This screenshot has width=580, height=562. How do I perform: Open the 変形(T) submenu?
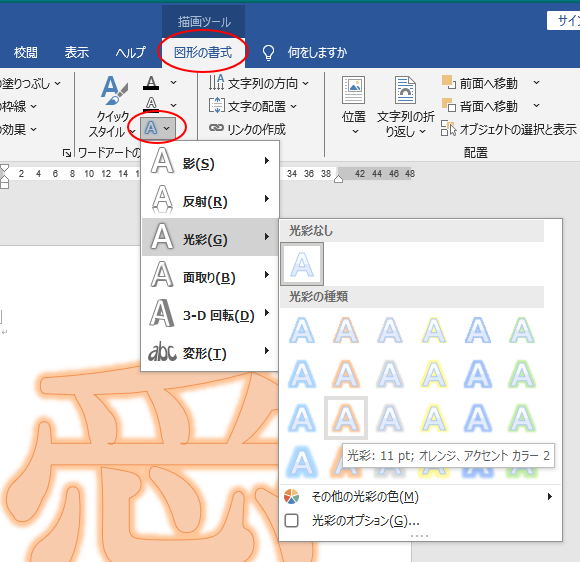pos(210,351)
